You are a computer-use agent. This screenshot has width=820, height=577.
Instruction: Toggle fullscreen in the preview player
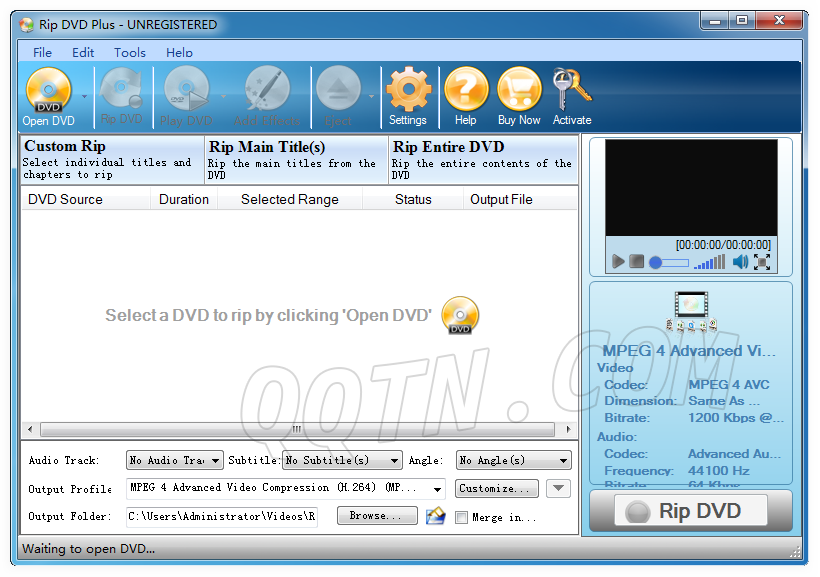tap(762, 262)
